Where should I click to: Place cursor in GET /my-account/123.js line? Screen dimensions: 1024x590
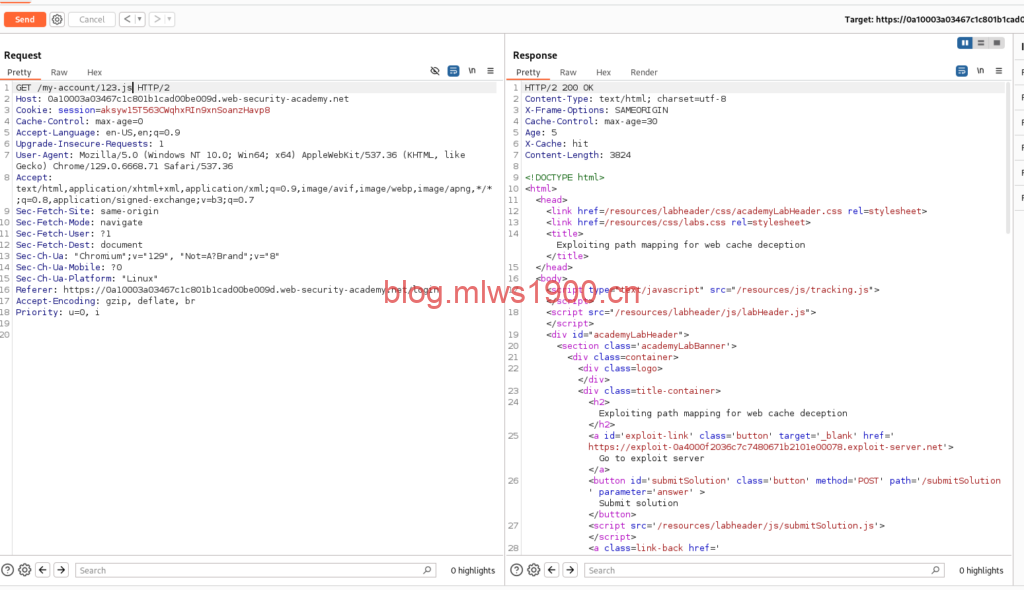pos(93,88)
